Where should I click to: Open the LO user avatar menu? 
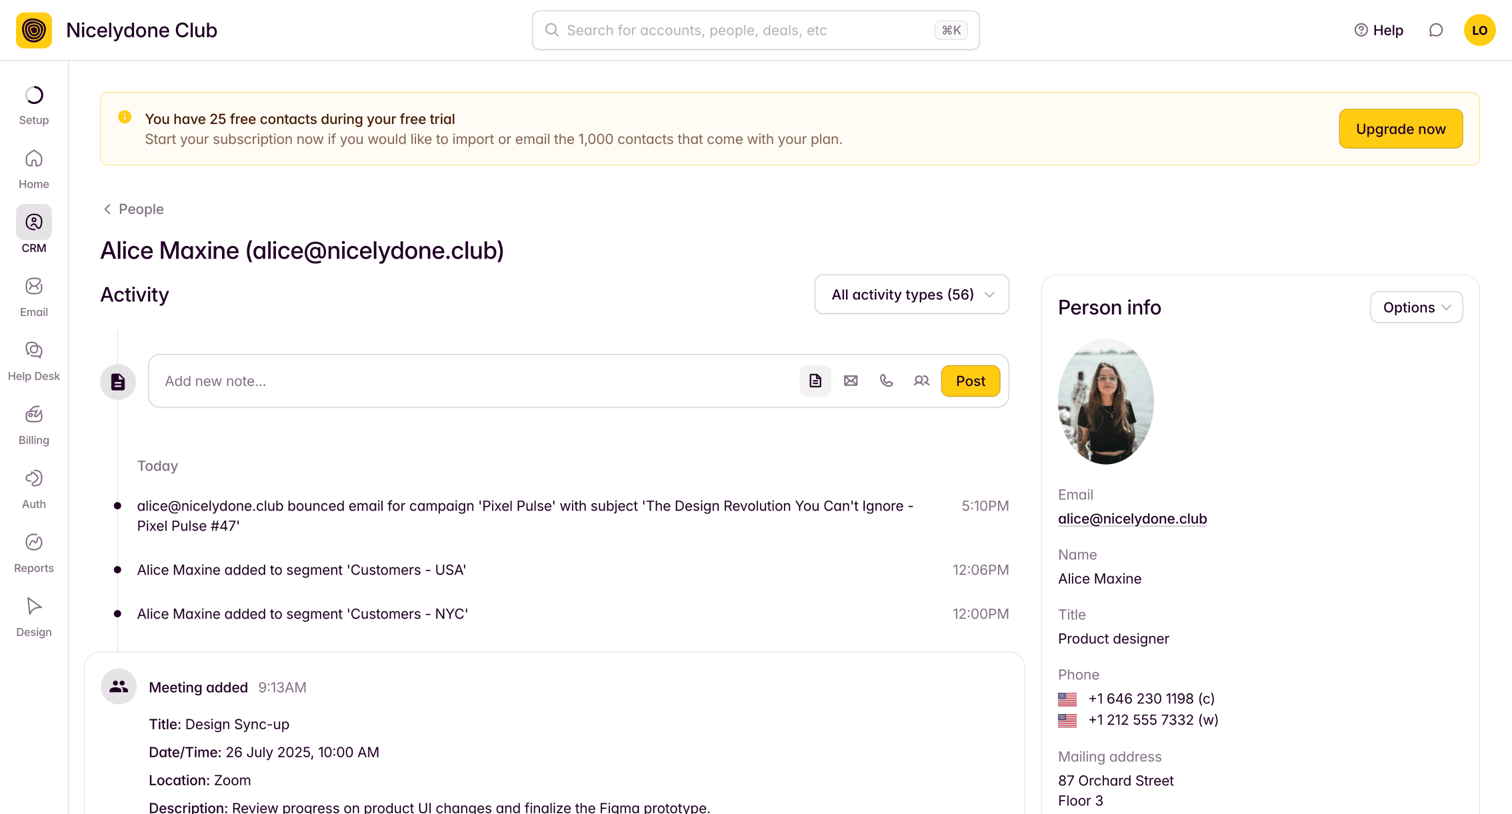point(1480,30)
